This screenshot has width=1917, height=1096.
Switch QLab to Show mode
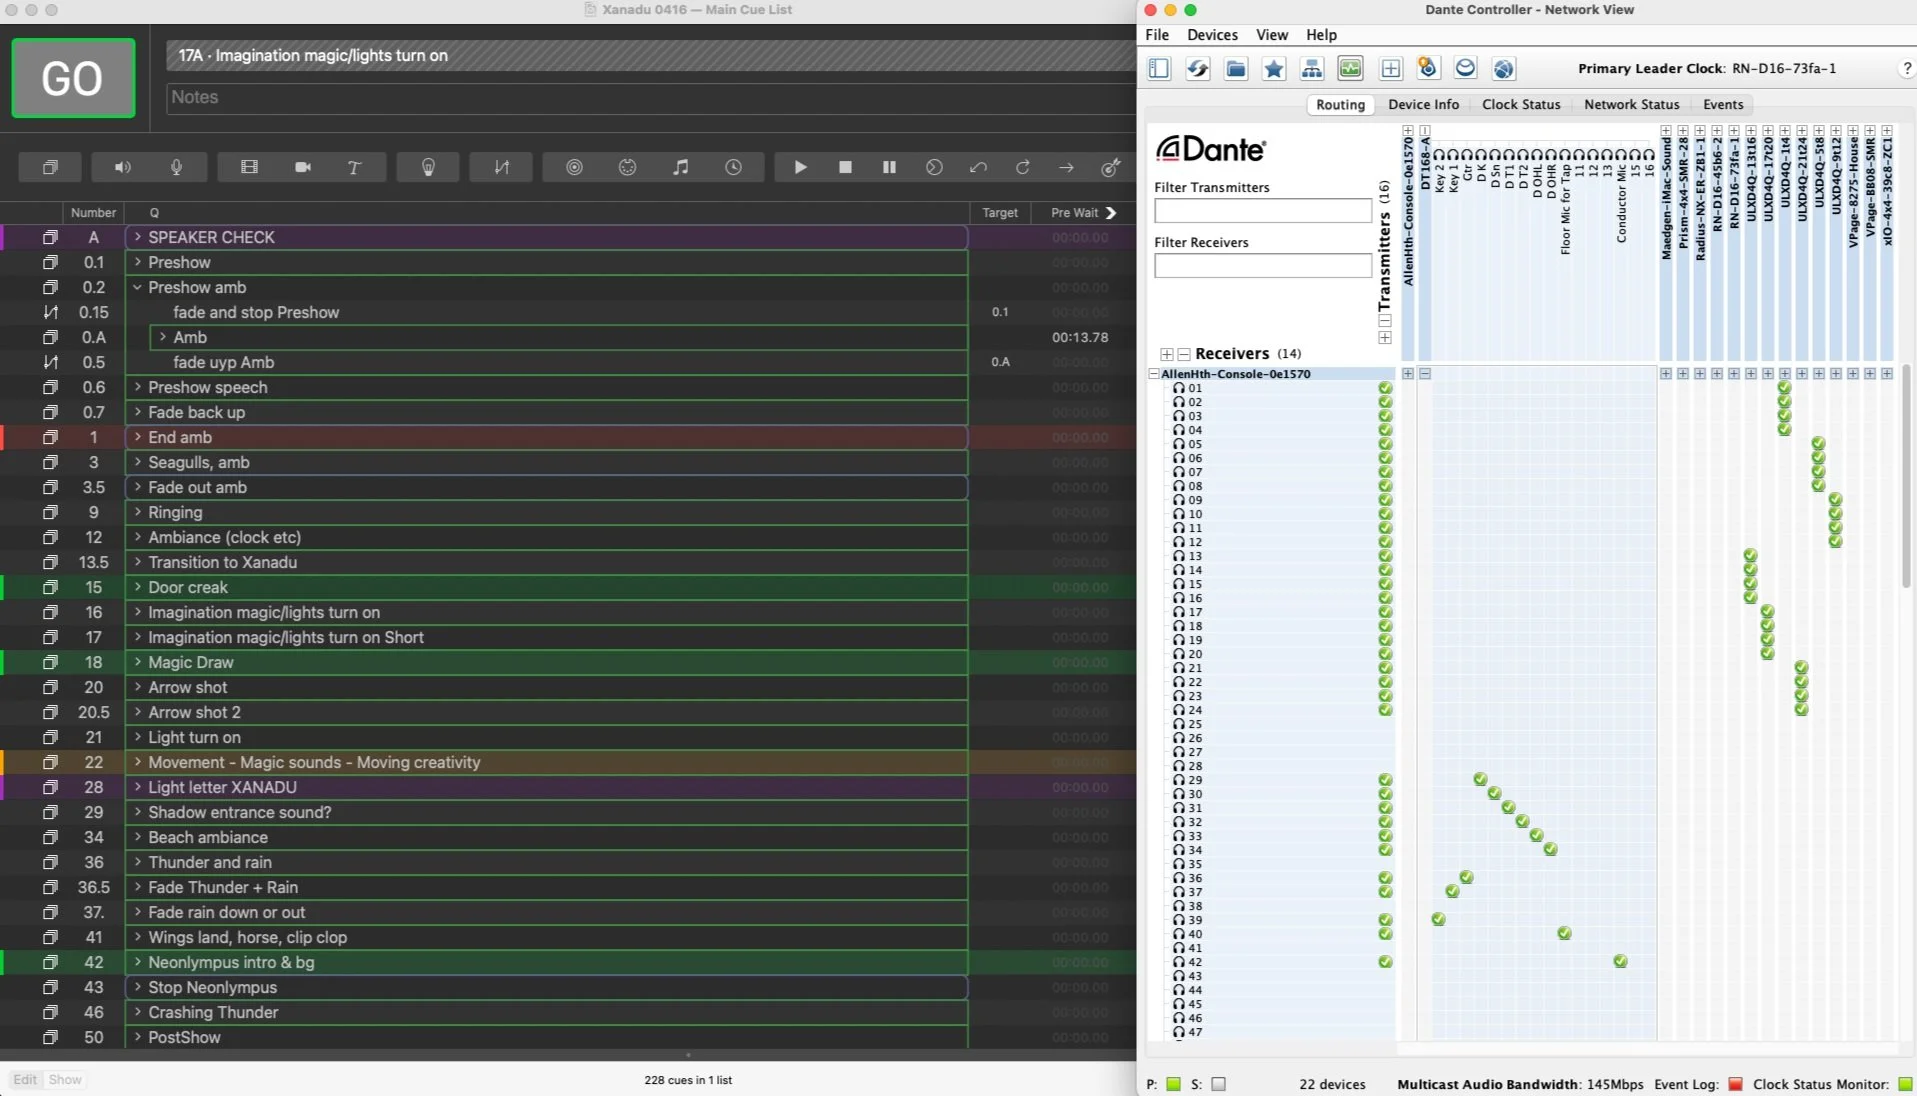point(65,1079)
